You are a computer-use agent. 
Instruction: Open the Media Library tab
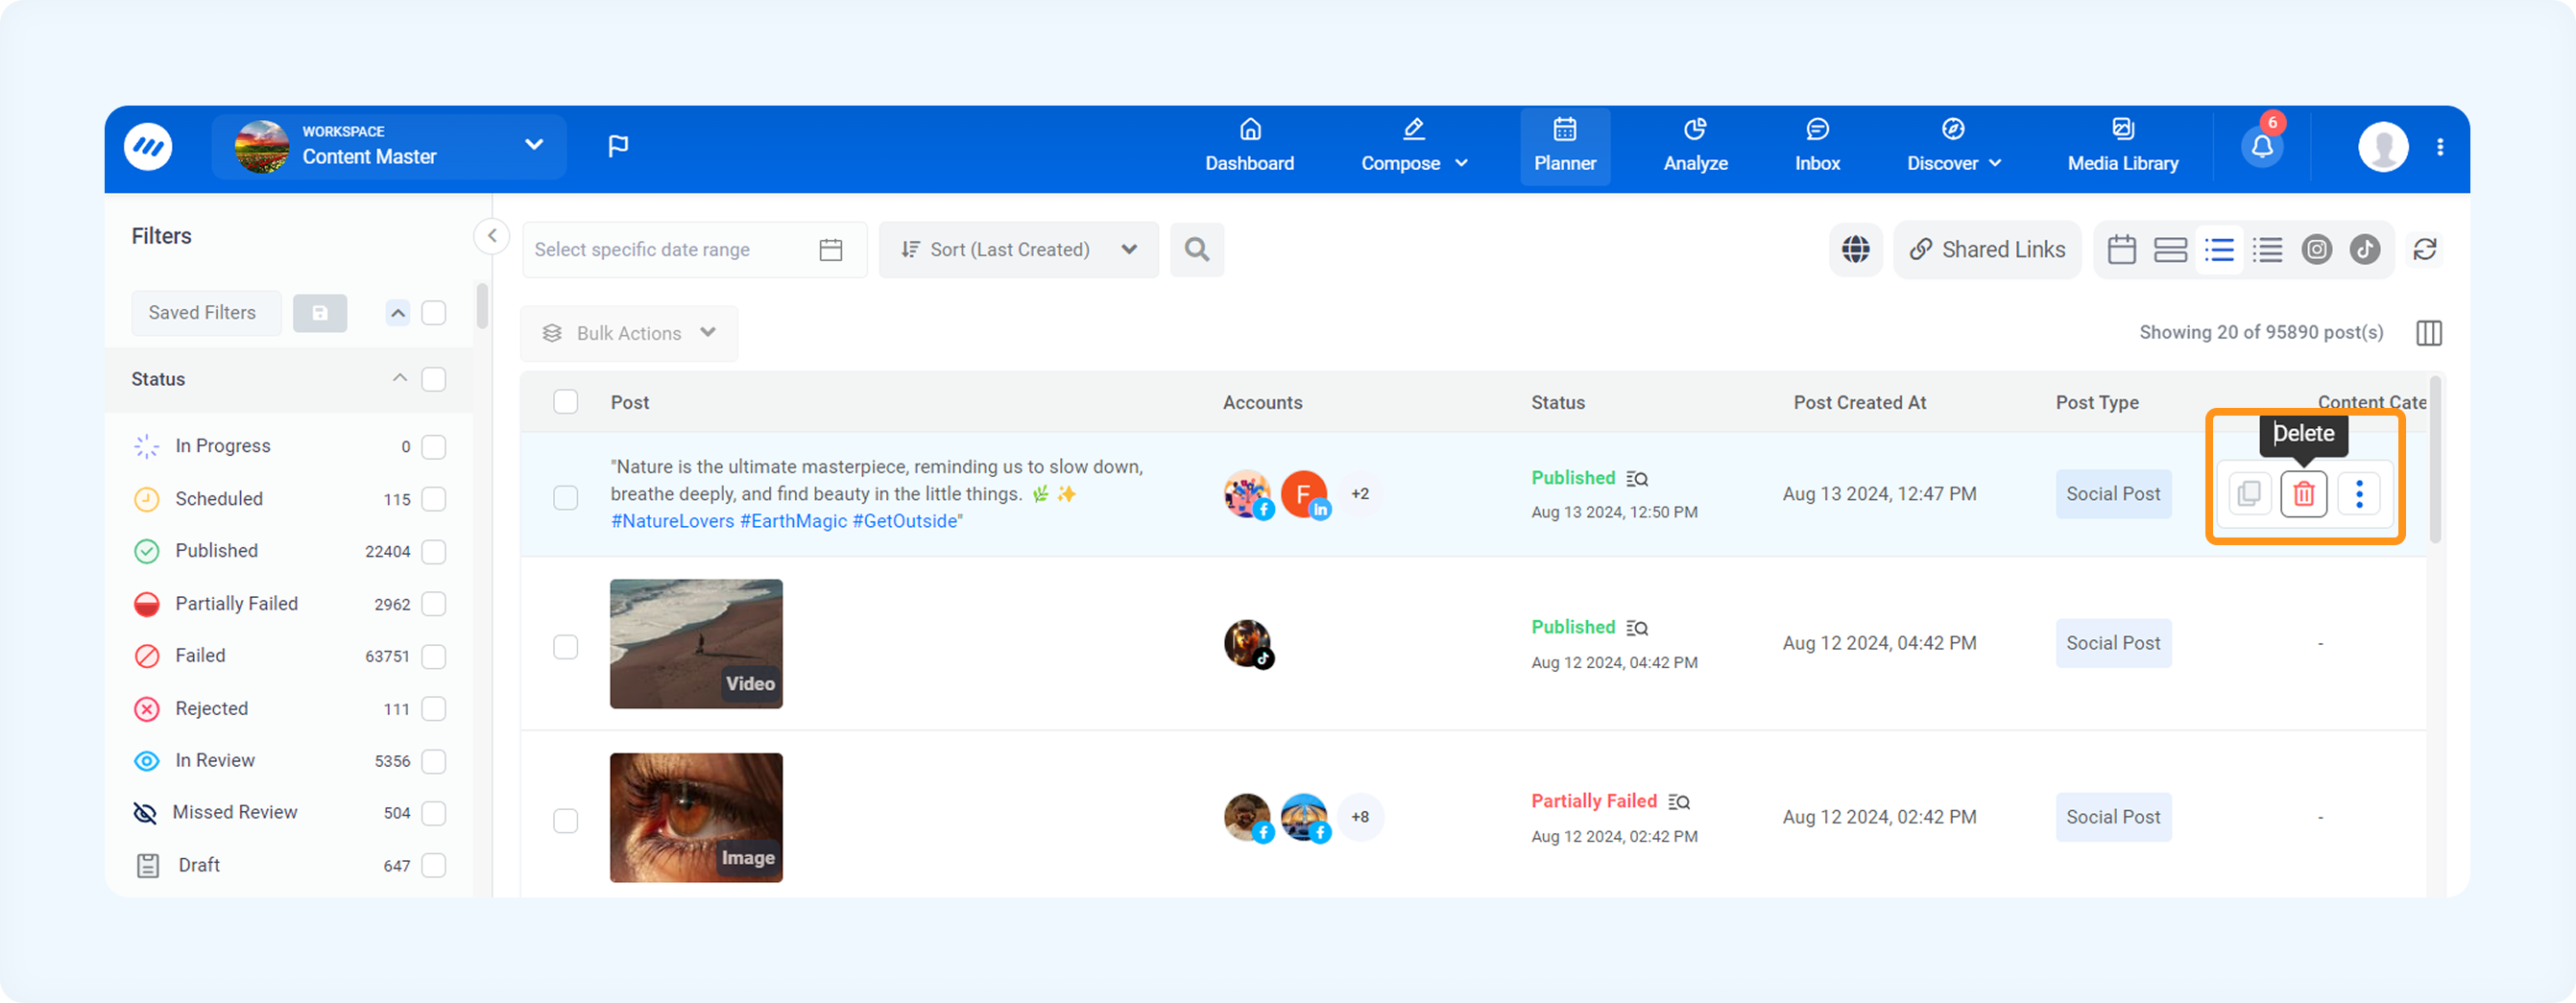tap(2123, 147)
